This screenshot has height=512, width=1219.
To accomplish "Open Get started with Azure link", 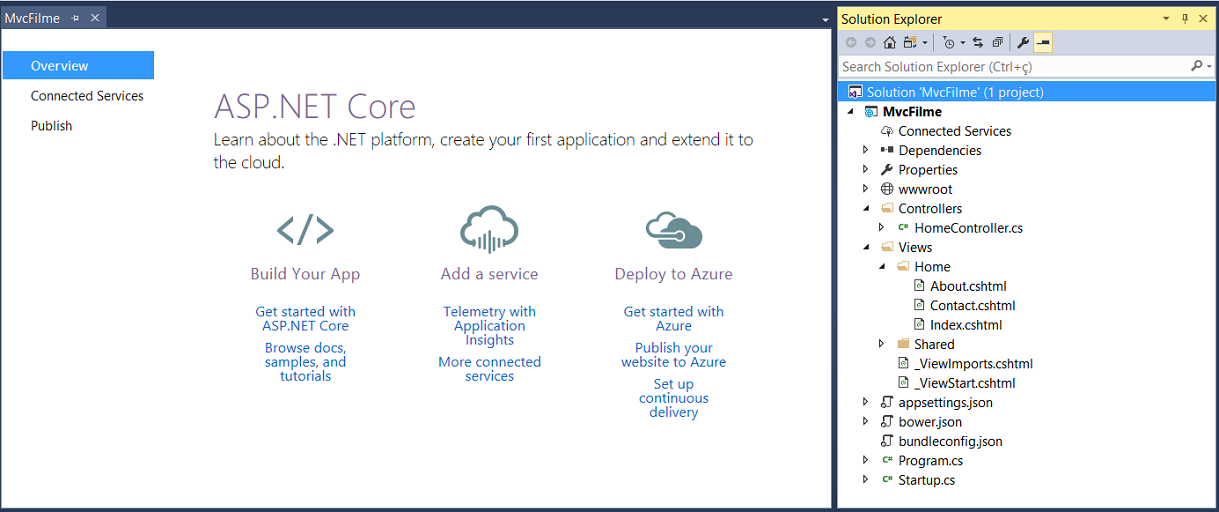I will pos(673,319).
